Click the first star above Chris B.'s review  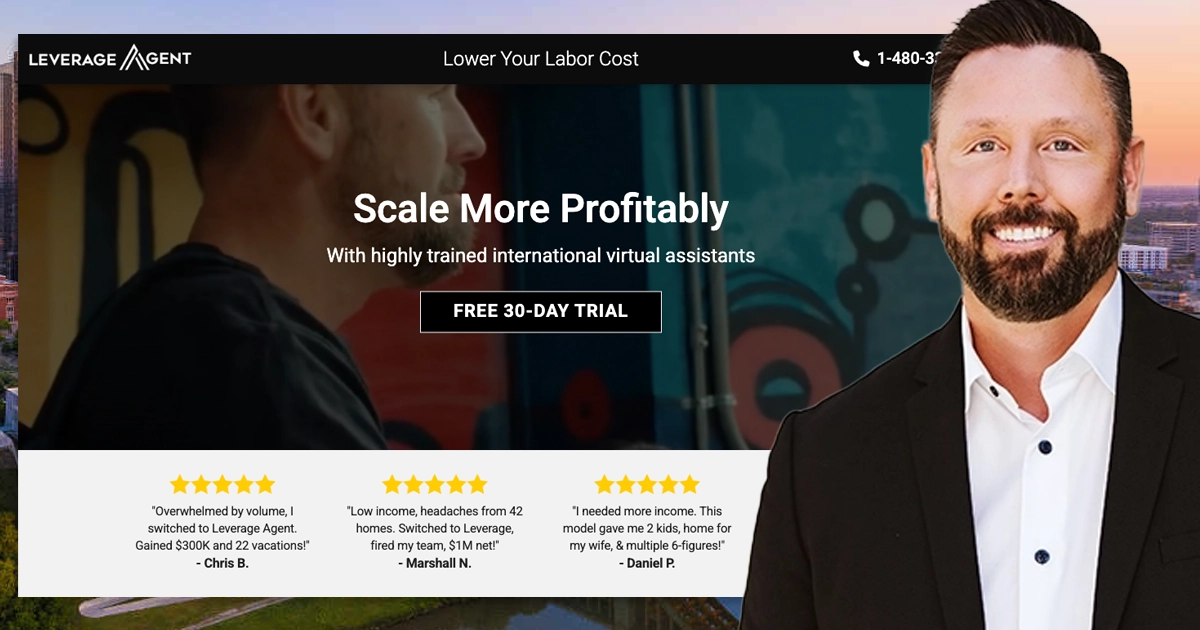pyautogui.click(x=180, y=485)
